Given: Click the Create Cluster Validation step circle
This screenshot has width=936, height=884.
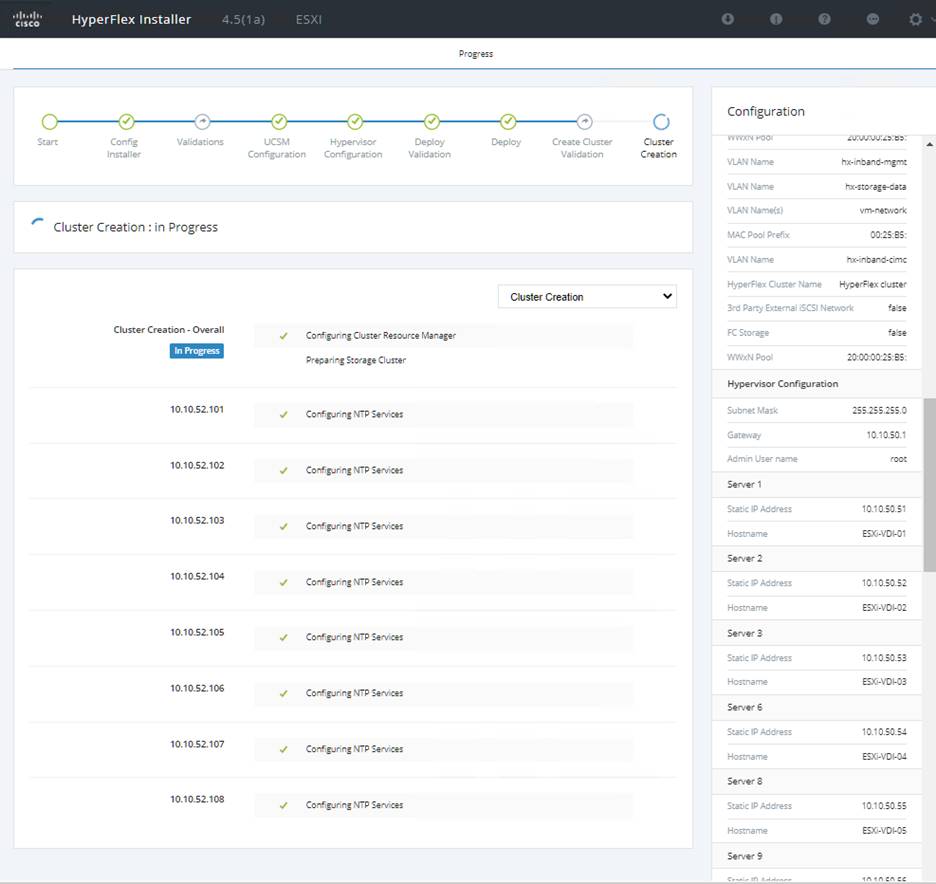Looking at the screenshot, I should 584,122.
